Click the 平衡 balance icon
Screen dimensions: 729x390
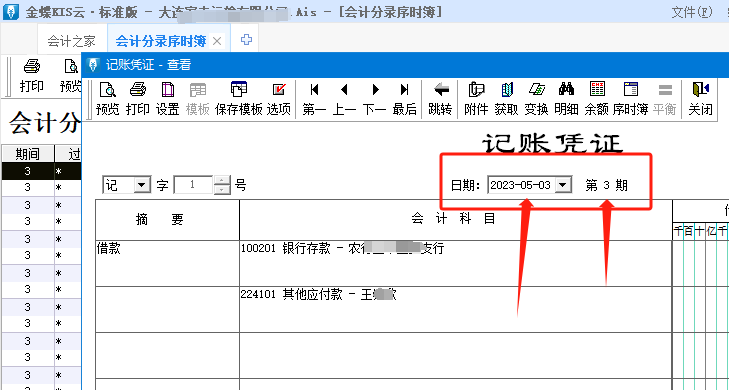(x=664, y=99)
